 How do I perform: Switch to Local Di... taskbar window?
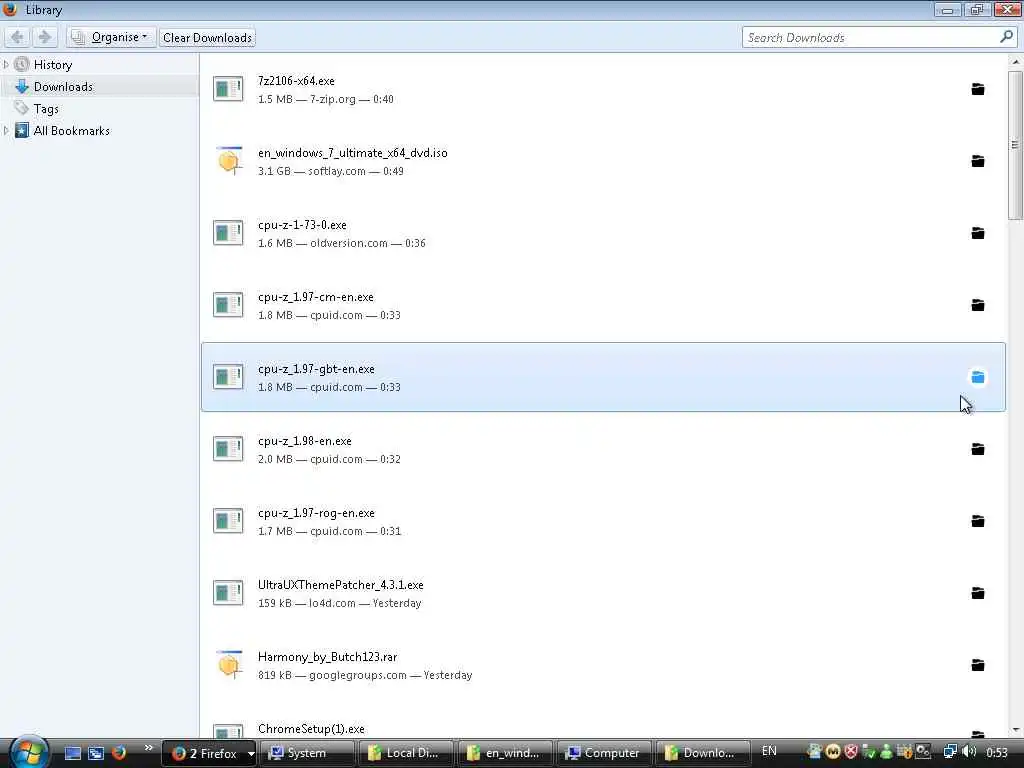click(x=406, y=754)
